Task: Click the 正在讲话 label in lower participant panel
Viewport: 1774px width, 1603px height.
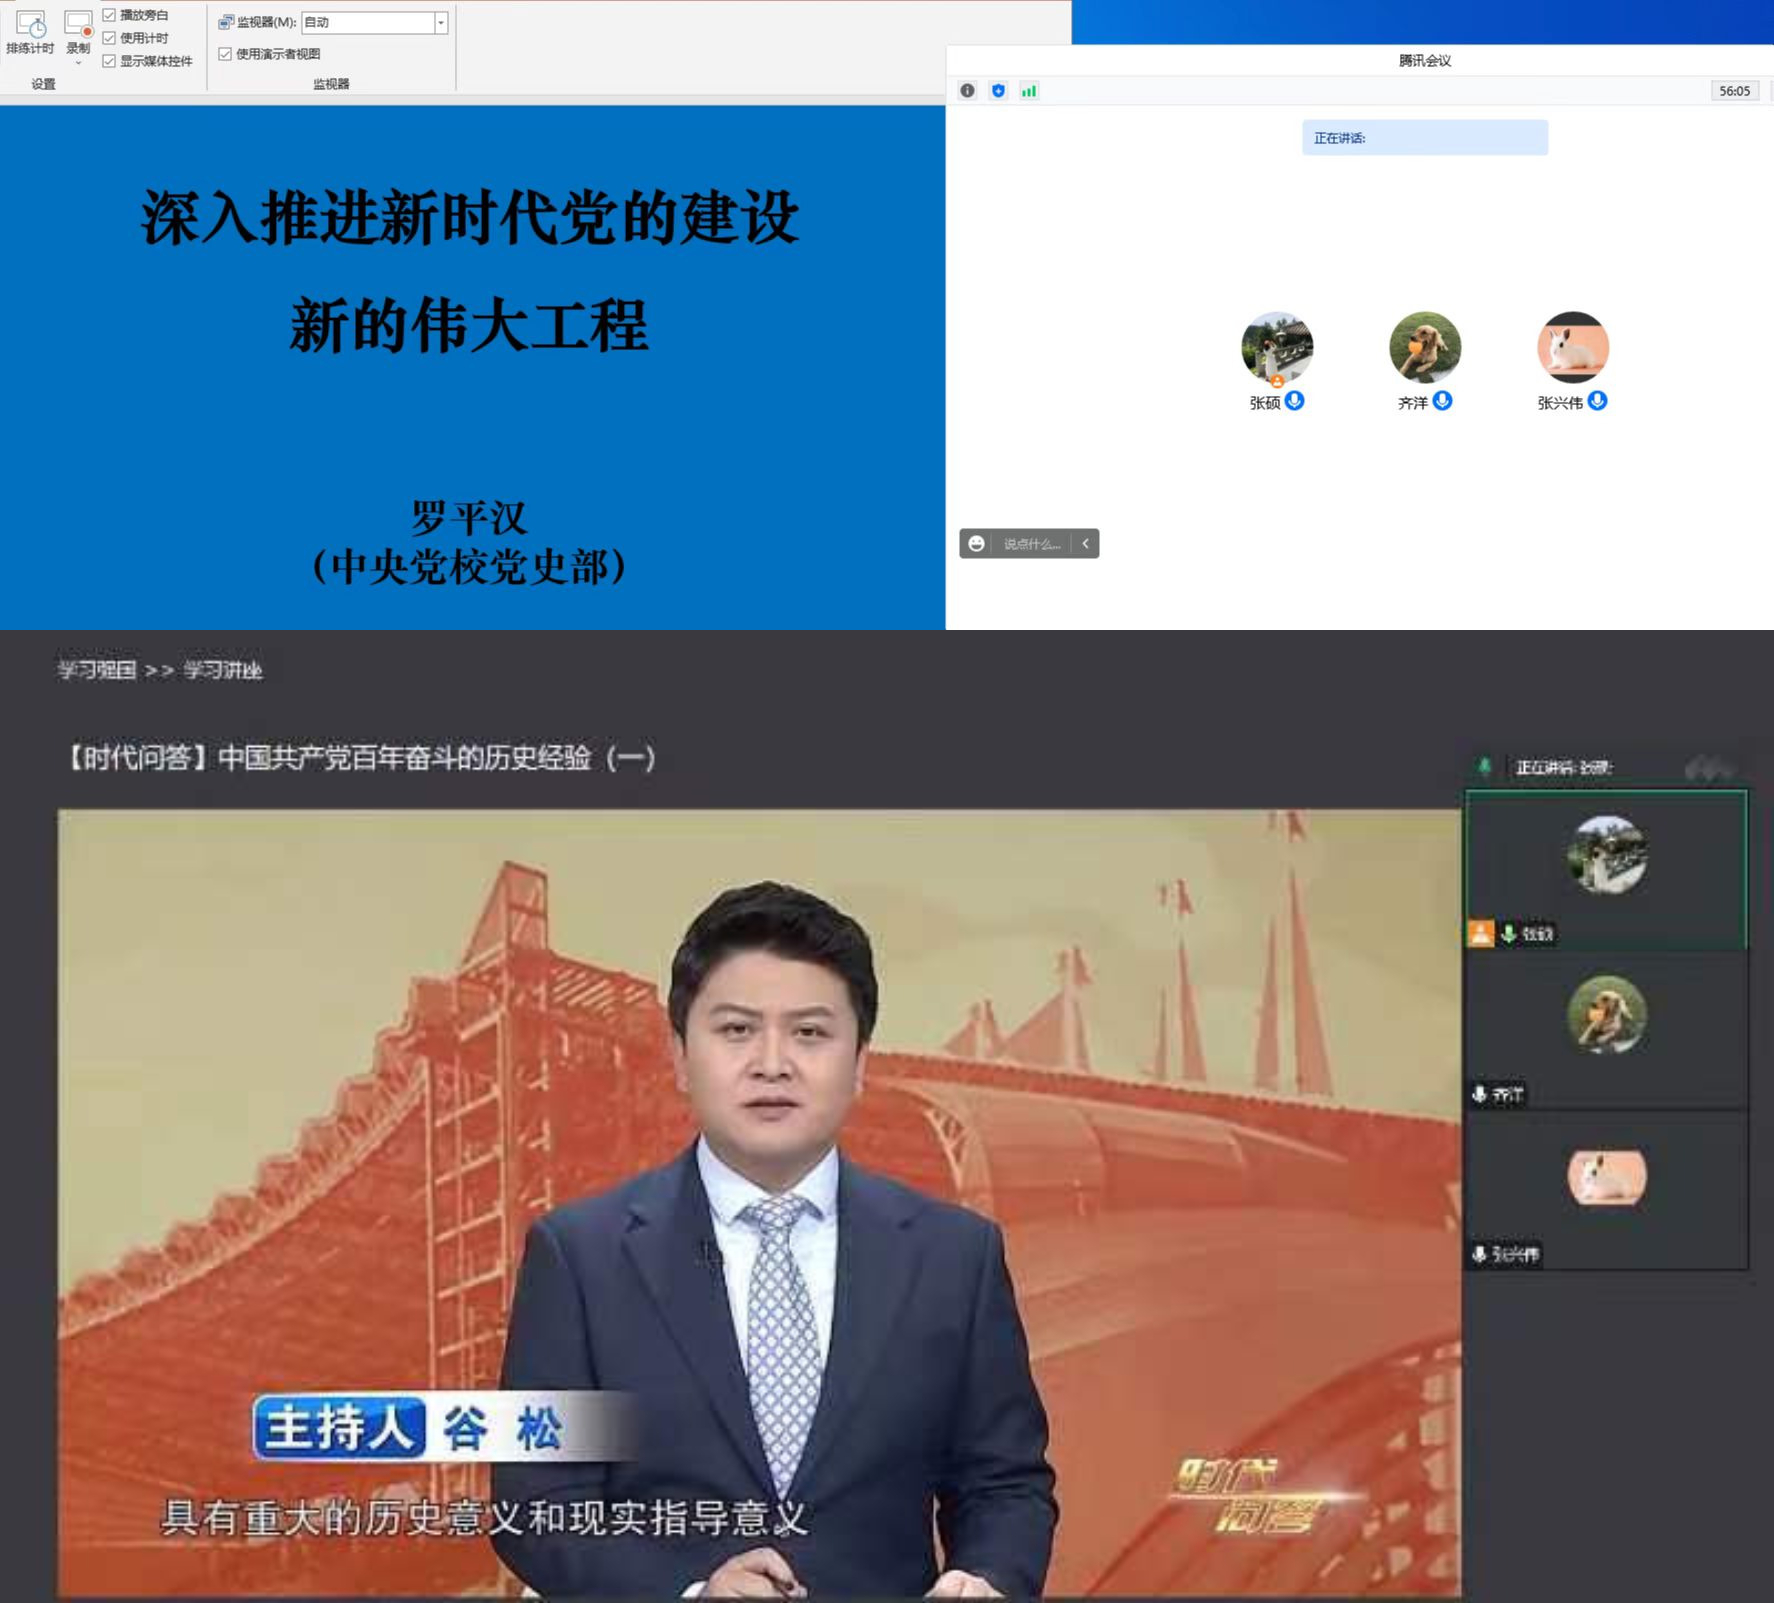Action: click(1563, 768)
